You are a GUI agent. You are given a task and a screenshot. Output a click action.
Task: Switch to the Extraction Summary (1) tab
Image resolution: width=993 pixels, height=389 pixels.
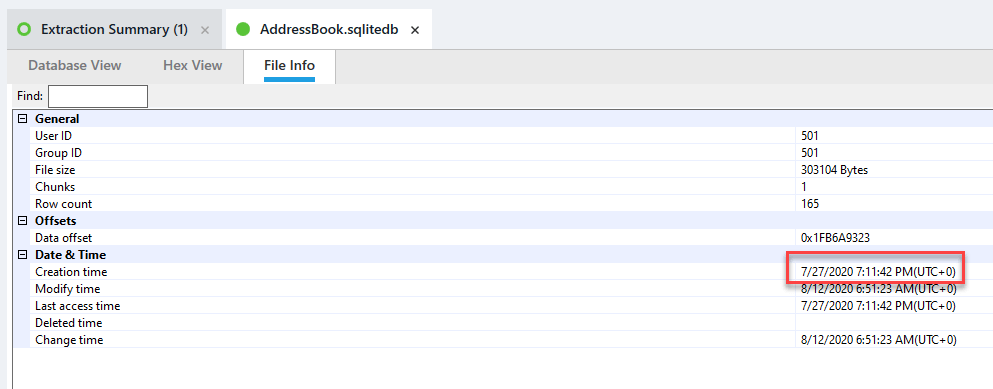[114, 29]
